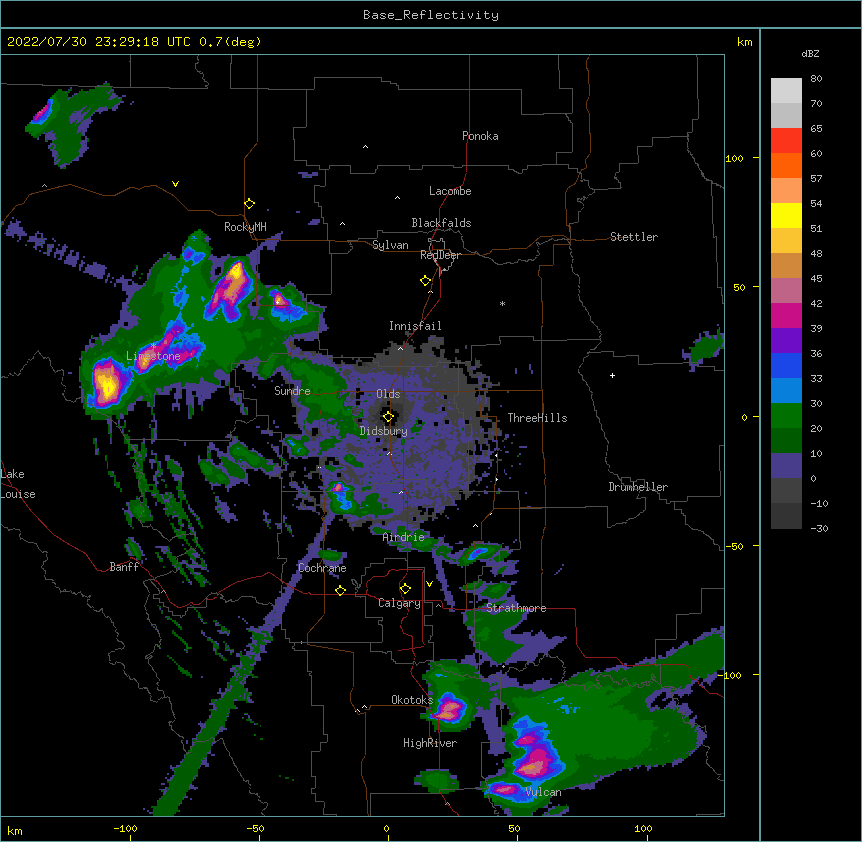Viewport: 862px width, 842px height.
Task: Click the Okotoks town label
Action: point(412,700)
